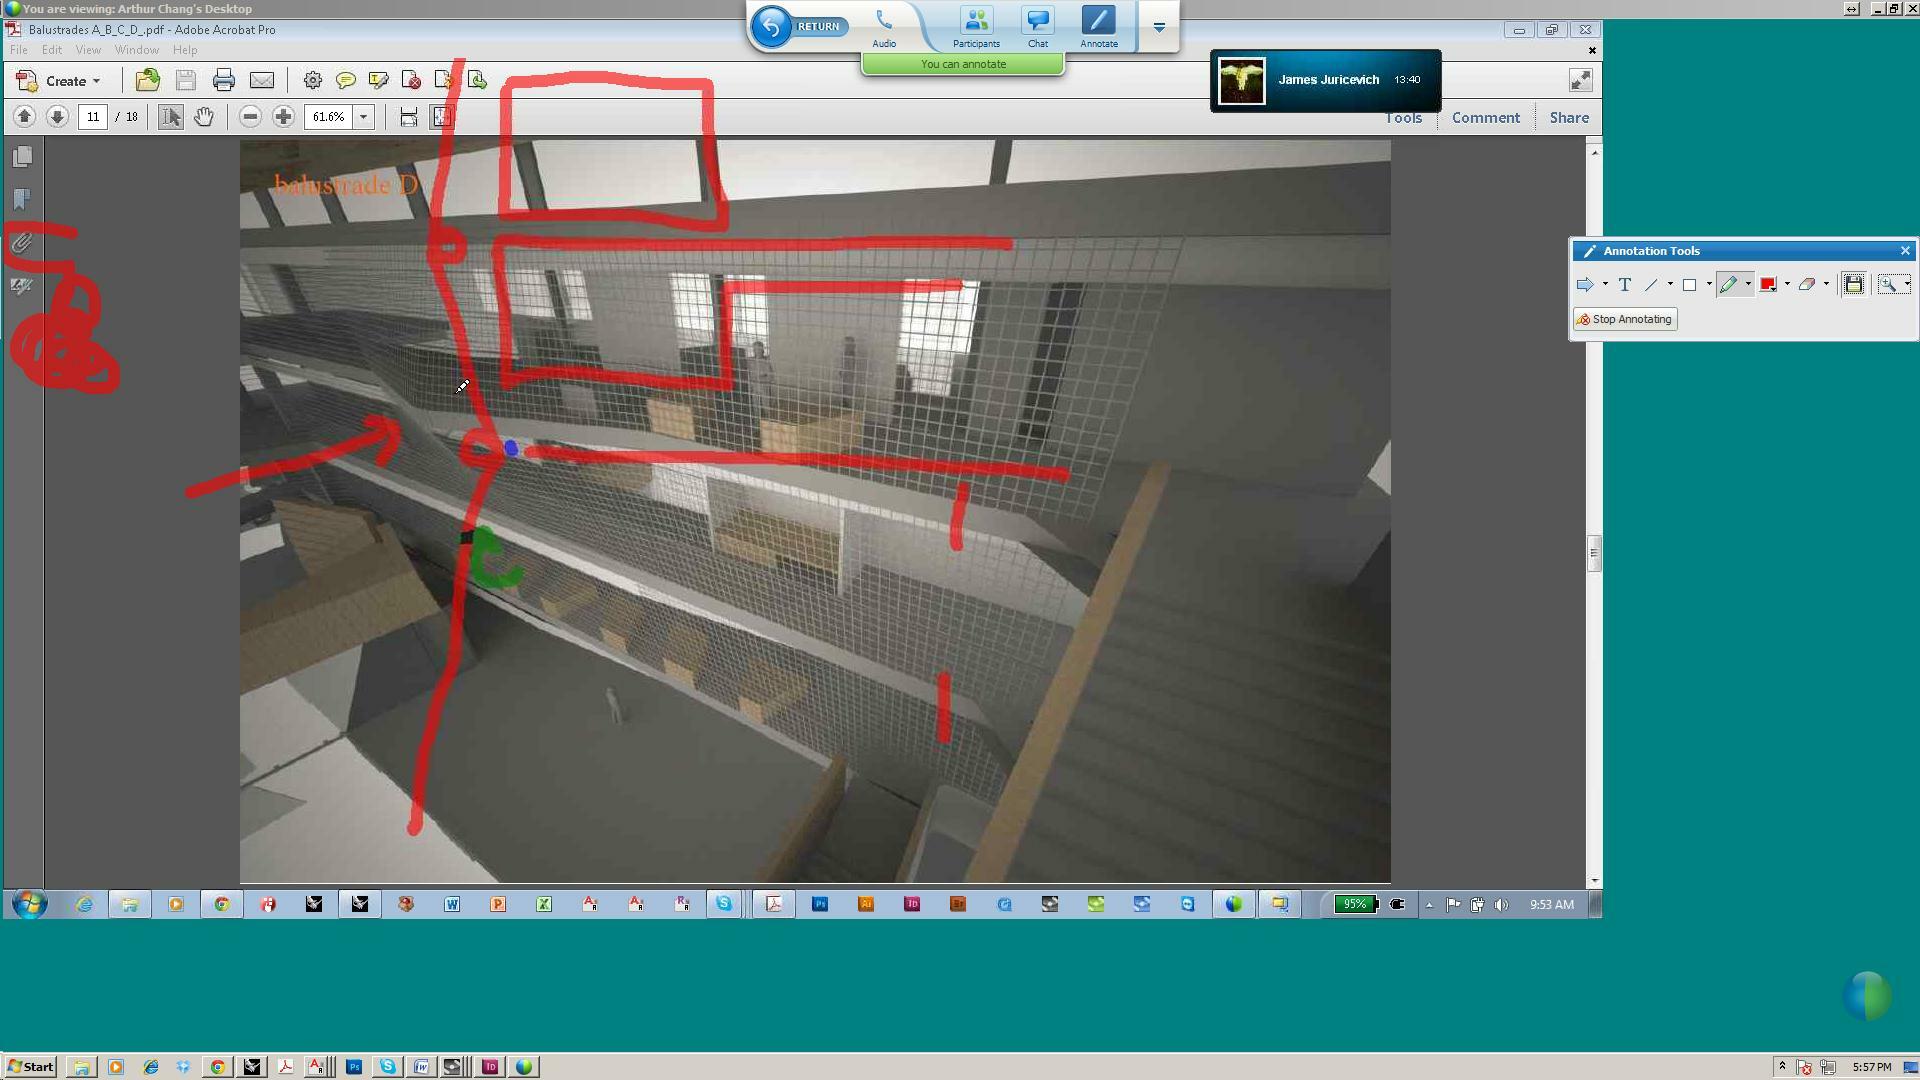Click the remote Windows Start orb
The image size is (1920, 1080).
click(x=29, y=905)
